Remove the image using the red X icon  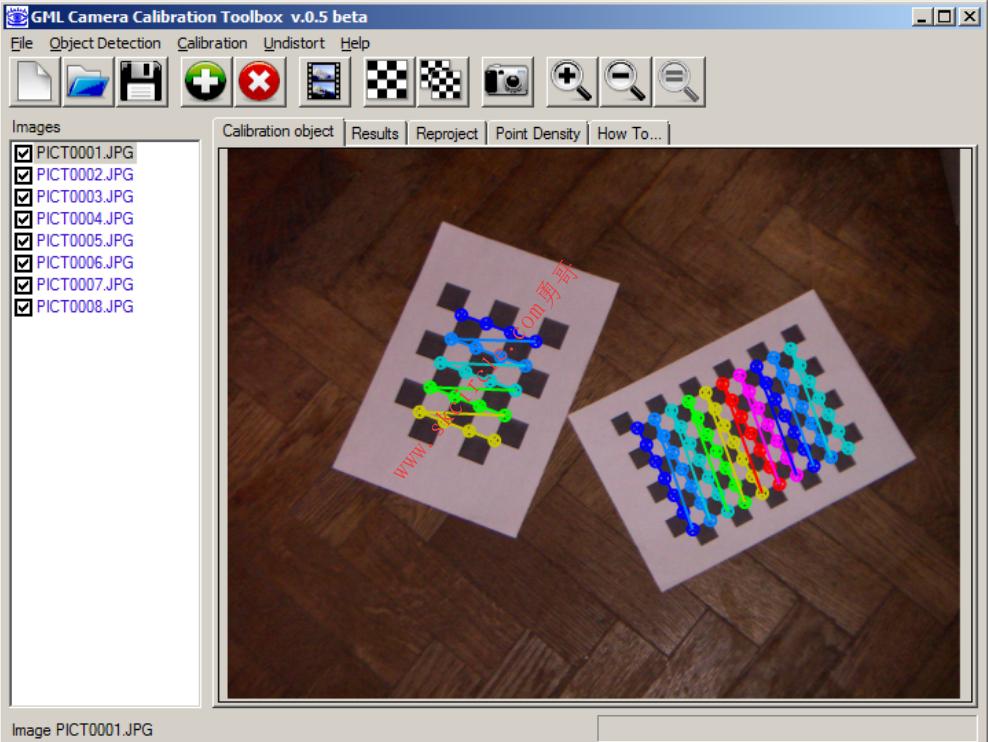pos(259,81)
